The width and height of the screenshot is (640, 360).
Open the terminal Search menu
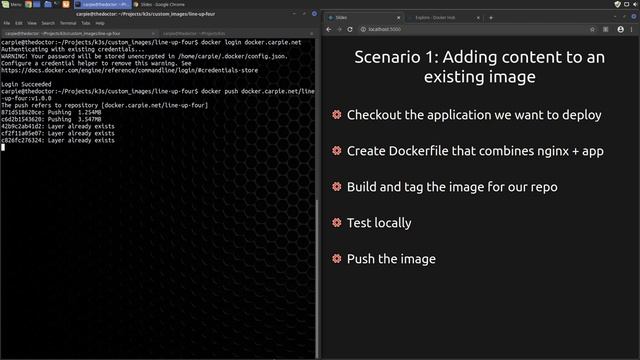click(48, 23)
